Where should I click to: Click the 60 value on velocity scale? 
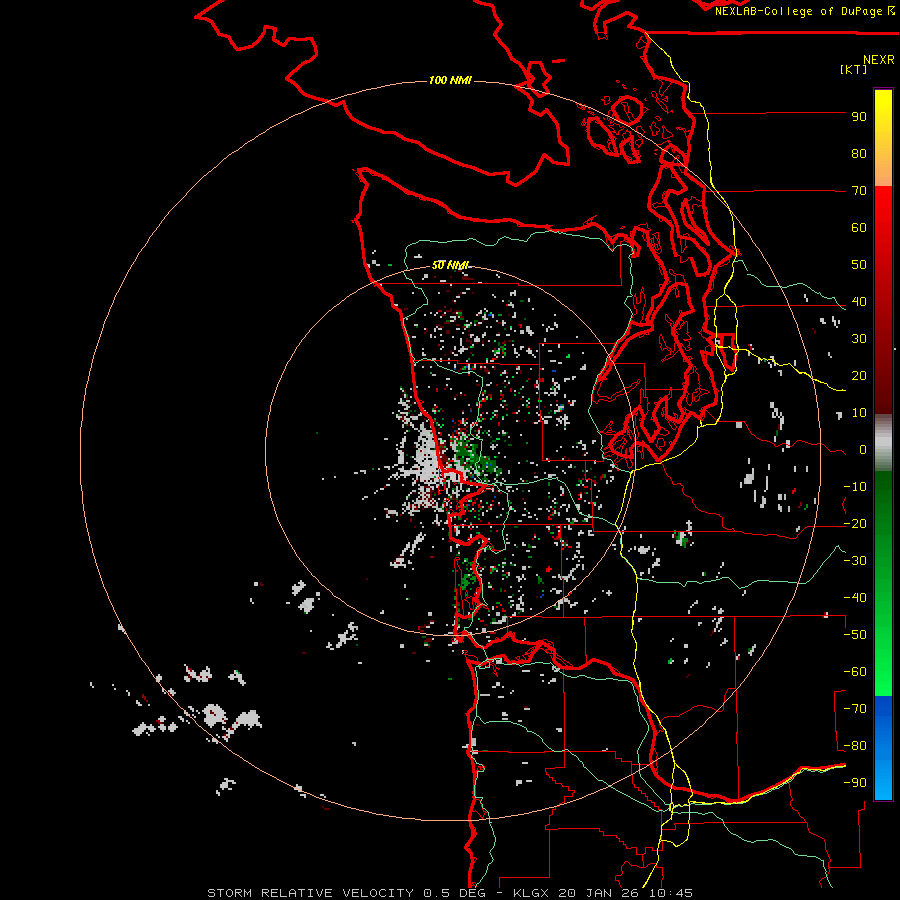(x=859, y=228)
